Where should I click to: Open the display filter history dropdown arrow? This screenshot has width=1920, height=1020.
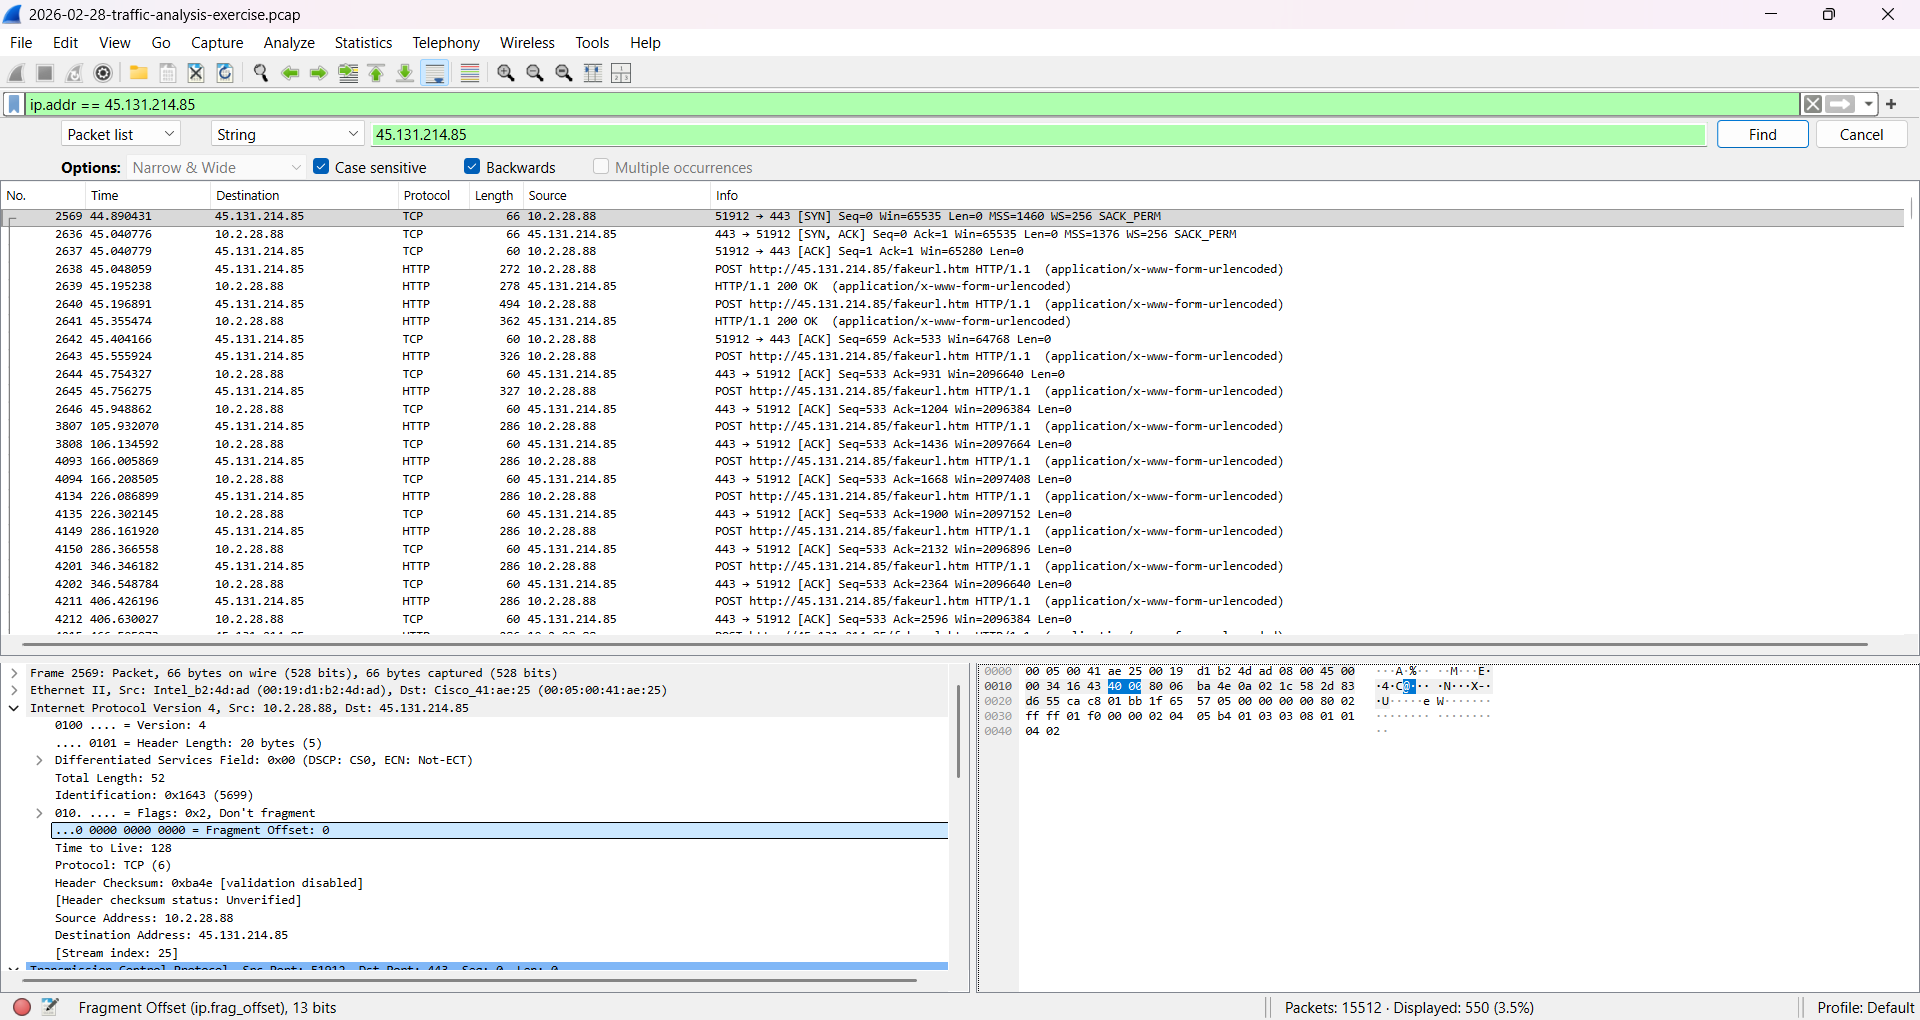point(1868,104)
